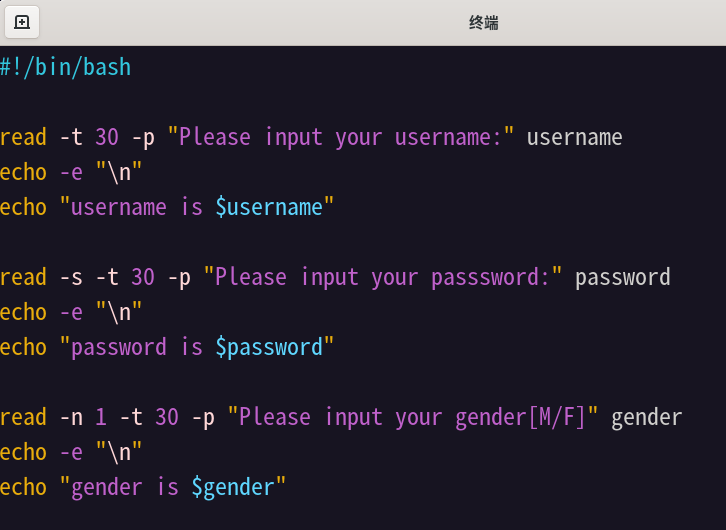Select the gender variable name after prompt

click(647, 418)
